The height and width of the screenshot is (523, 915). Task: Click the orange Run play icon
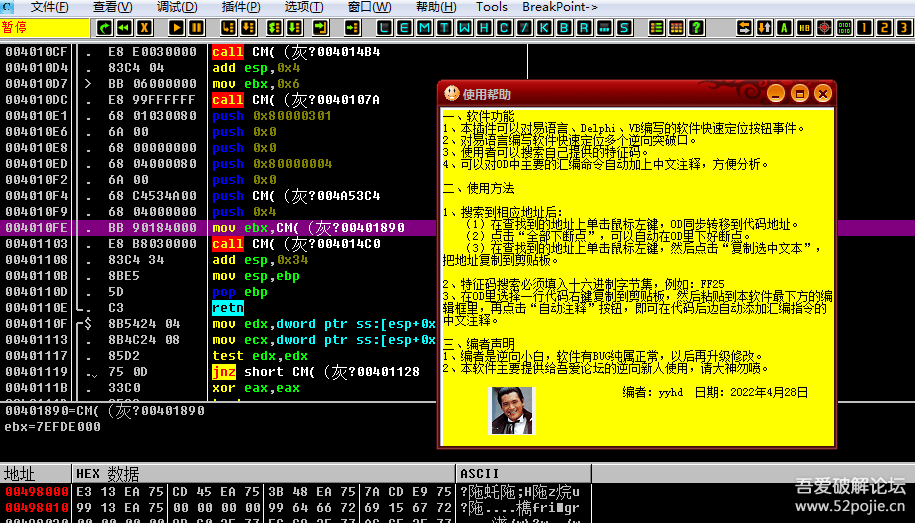[x=177, y=27]
